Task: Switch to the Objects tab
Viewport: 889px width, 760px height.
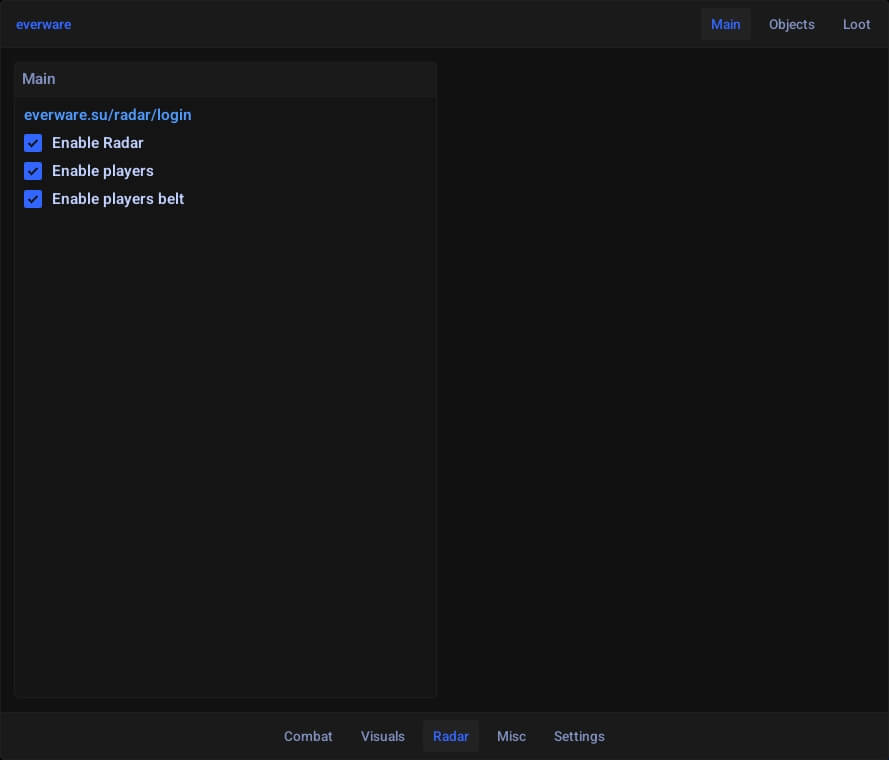Action: [x=791, y=24]
